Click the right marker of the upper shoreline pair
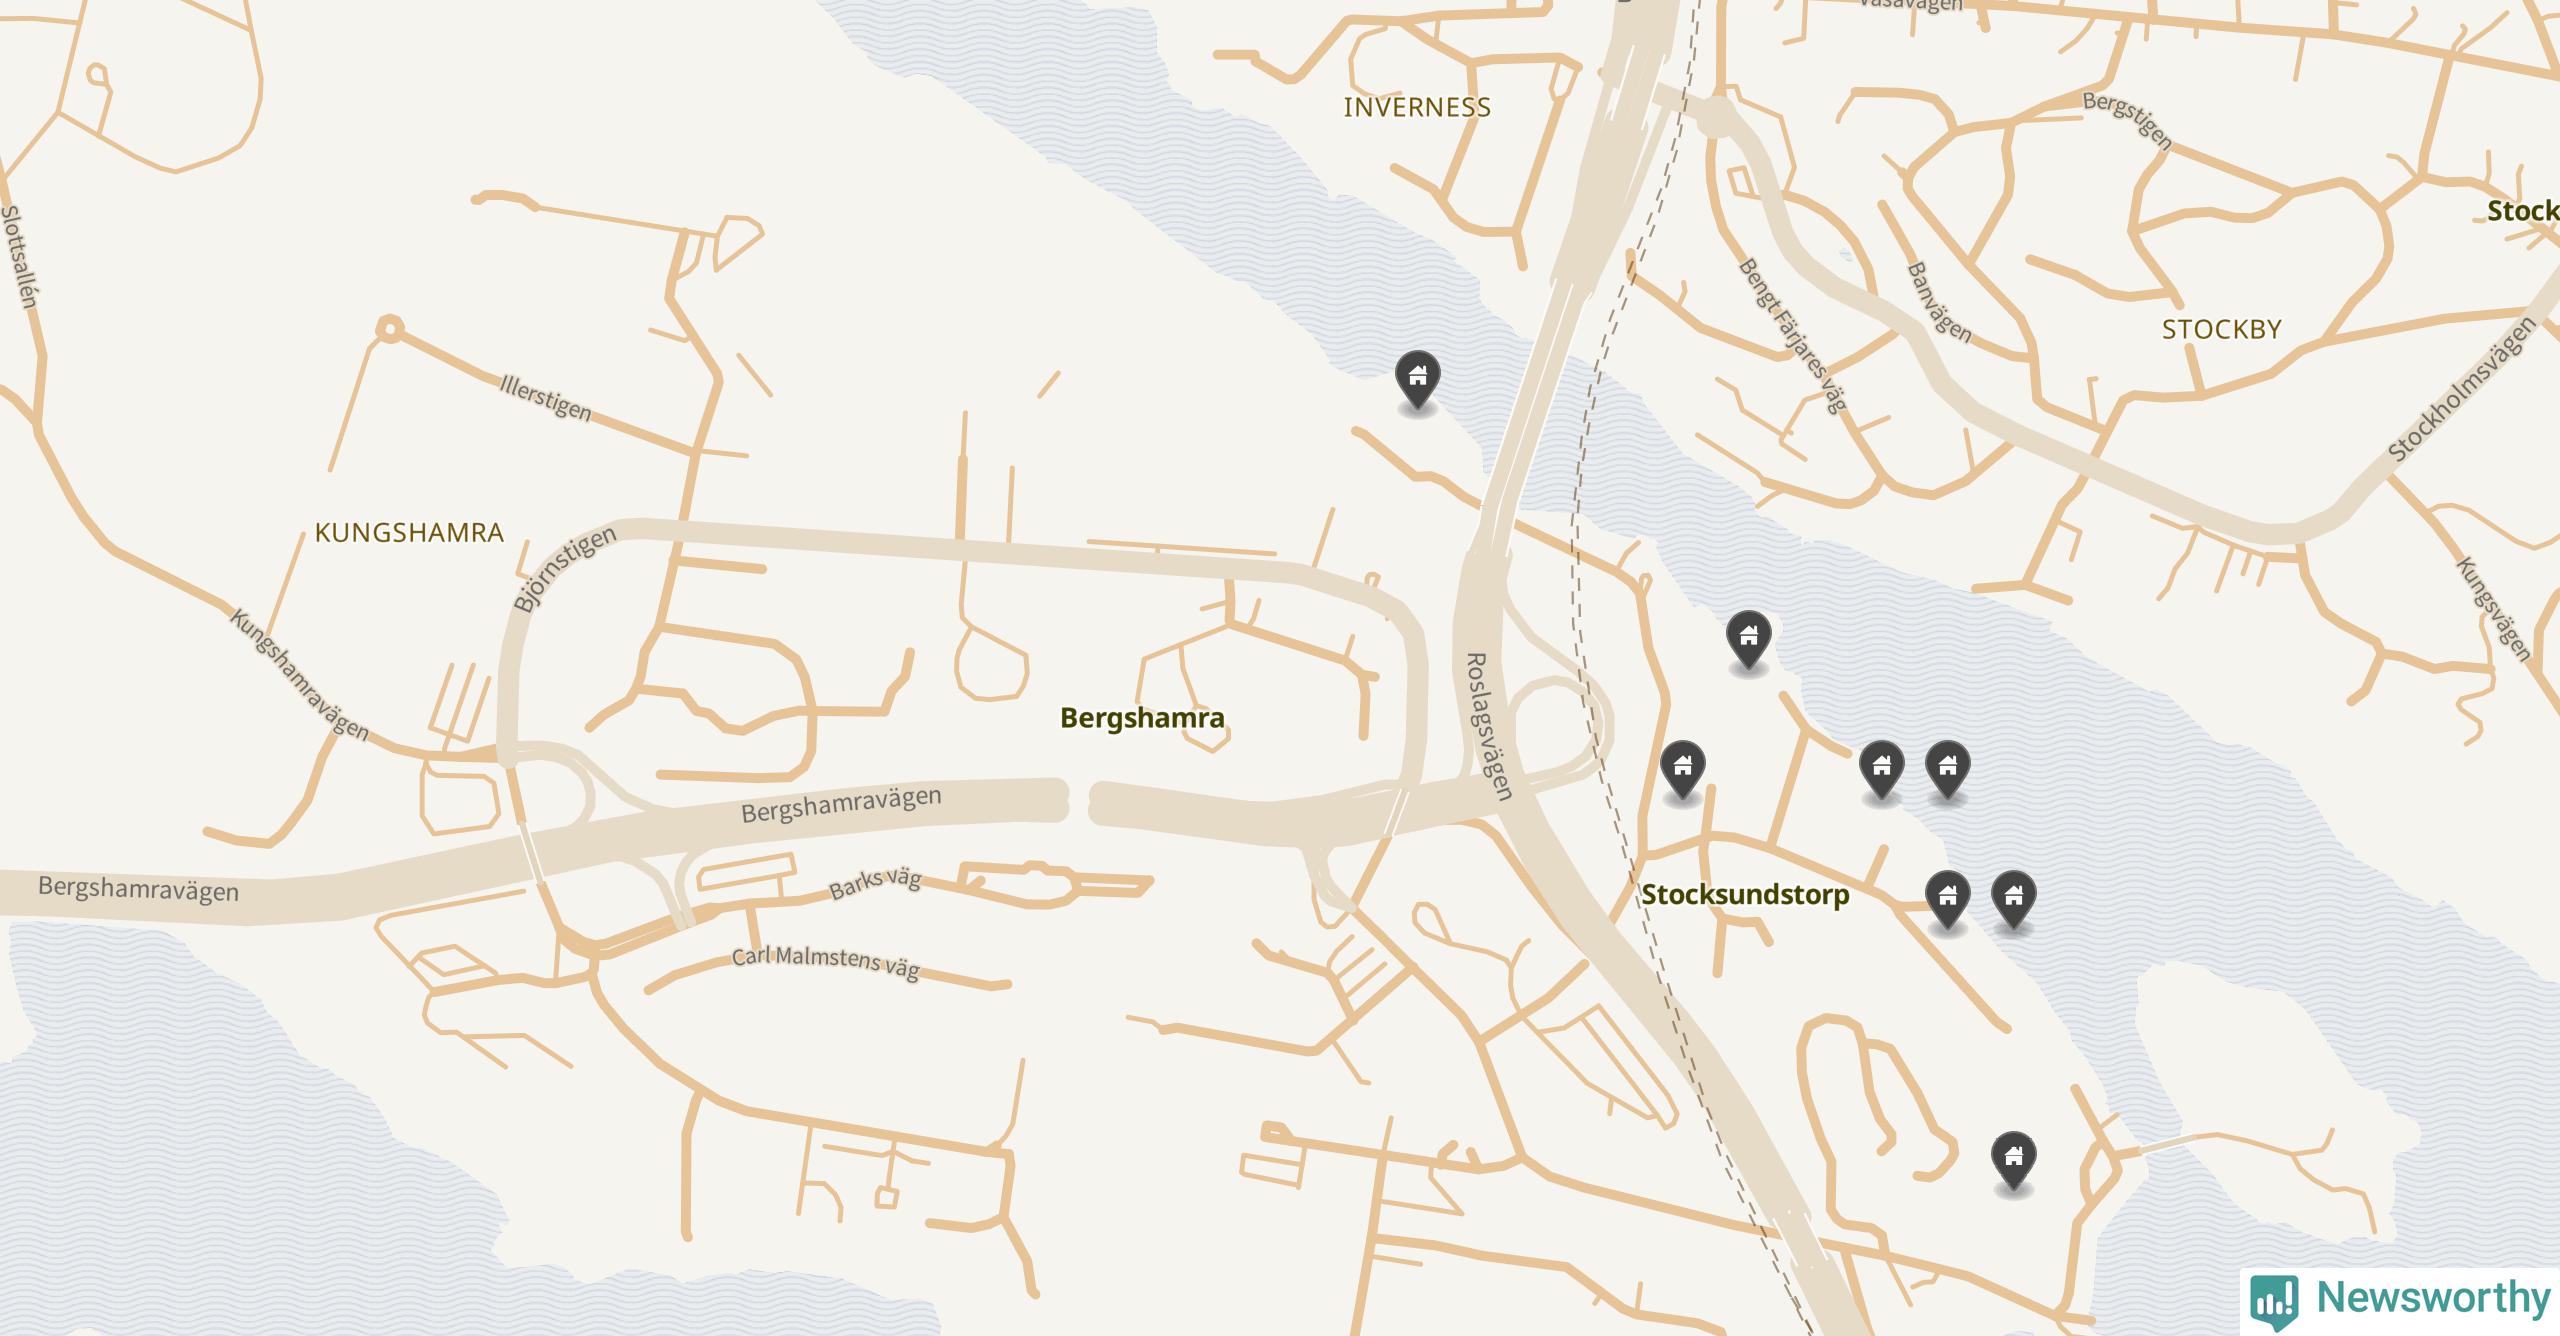2560x1336 pixels. (1947, 770)
